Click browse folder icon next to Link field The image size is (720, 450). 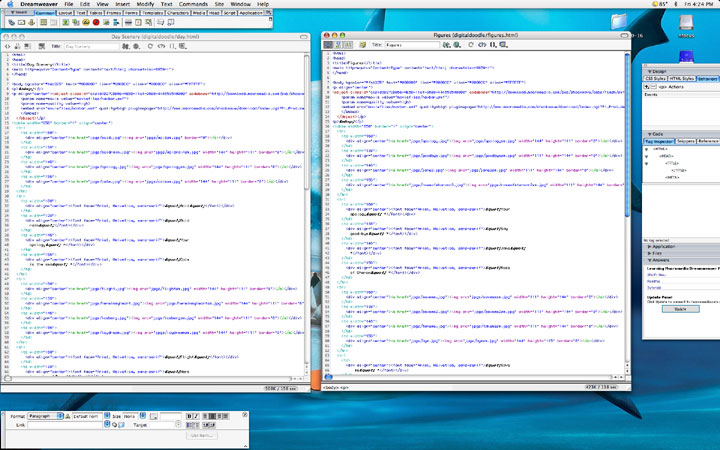click(122, 424)
